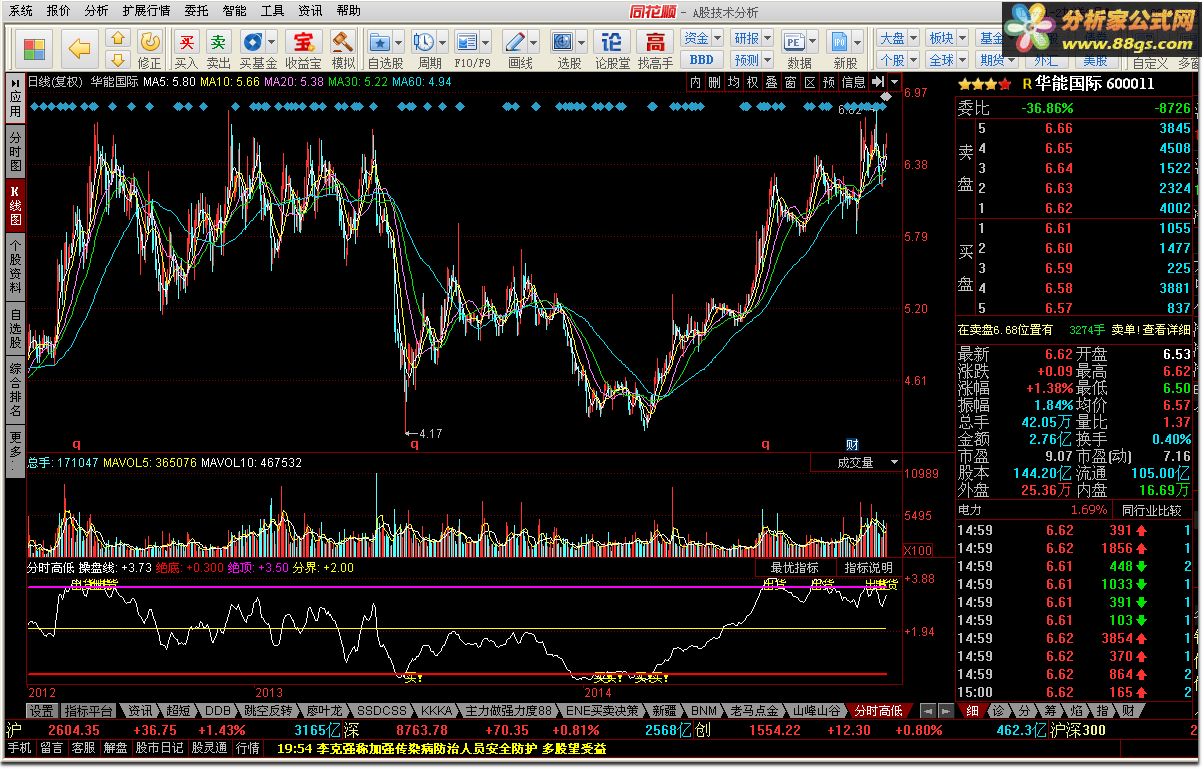This screenshot has width=1204, height=769.
Task: Open 收益宝 icon
Action: pyautogui.click(x=303, y=49)
